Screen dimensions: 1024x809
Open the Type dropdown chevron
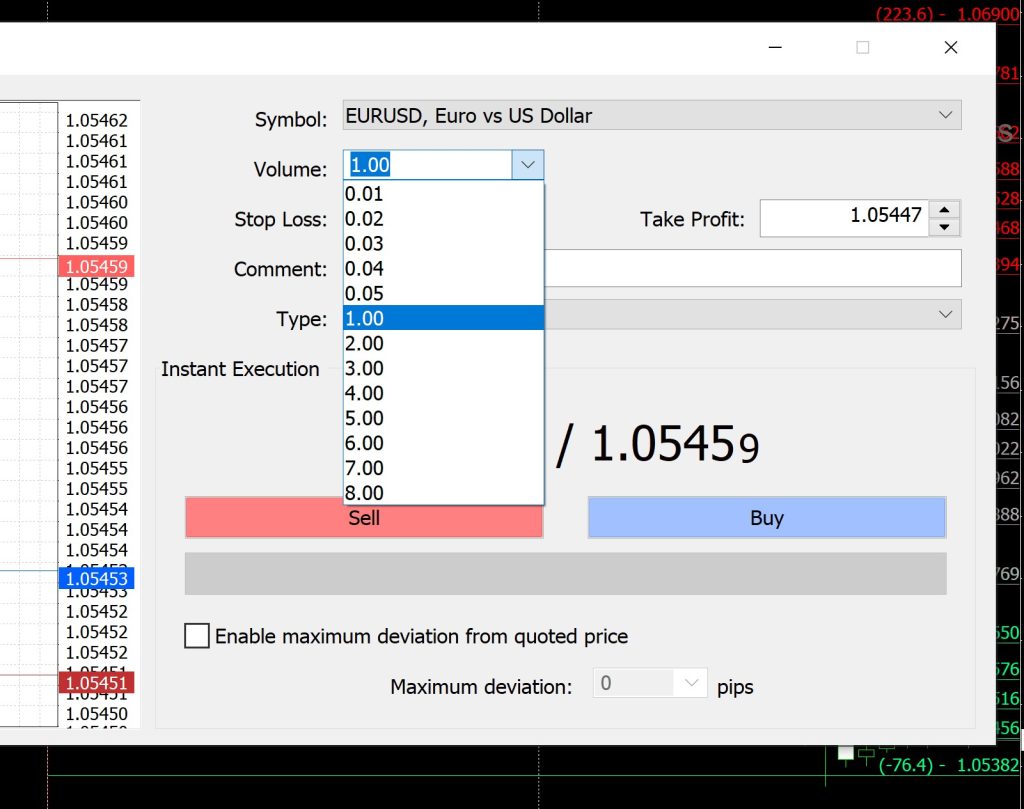coord(945,314)
